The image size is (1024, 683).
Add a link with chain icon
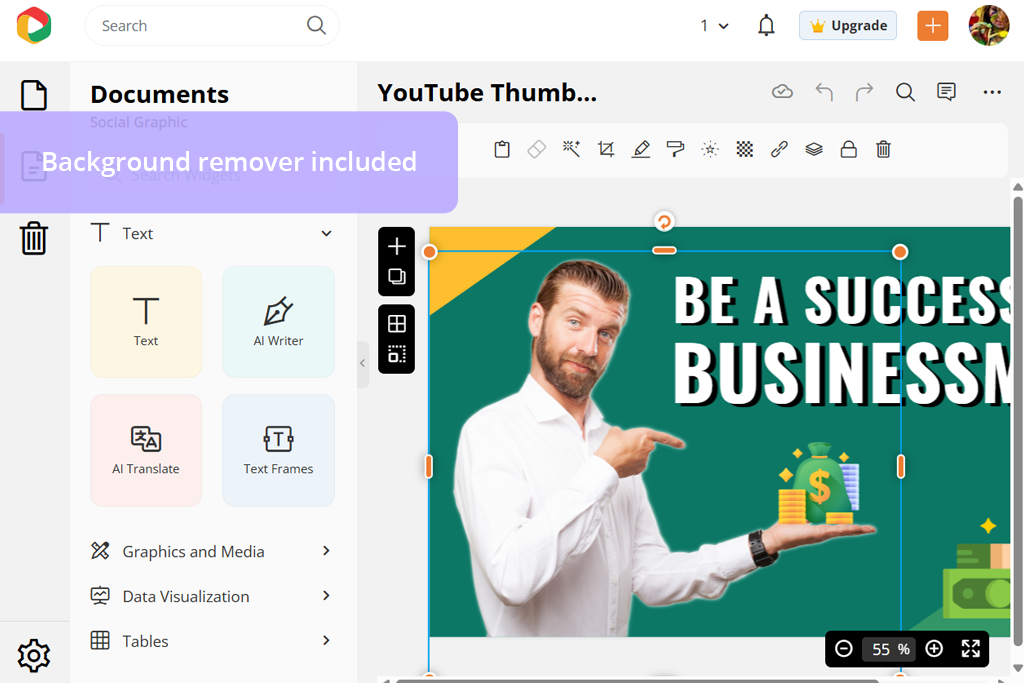pos(779,150)
